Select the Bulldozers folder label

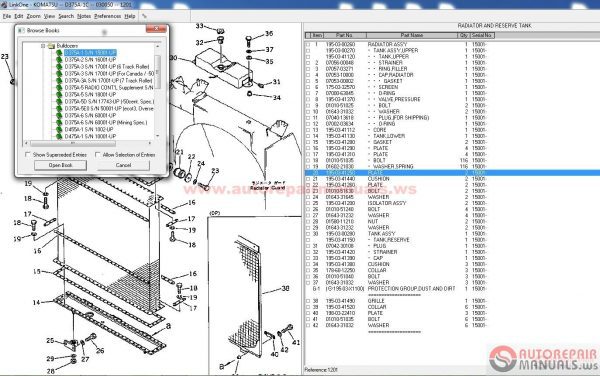(67, 46)
